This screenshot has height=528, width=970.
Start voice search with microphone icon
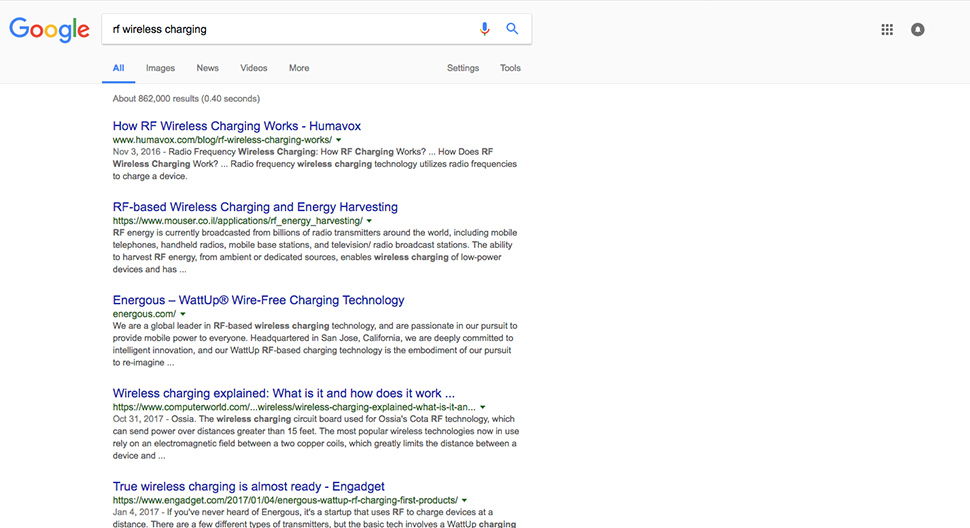484,29
